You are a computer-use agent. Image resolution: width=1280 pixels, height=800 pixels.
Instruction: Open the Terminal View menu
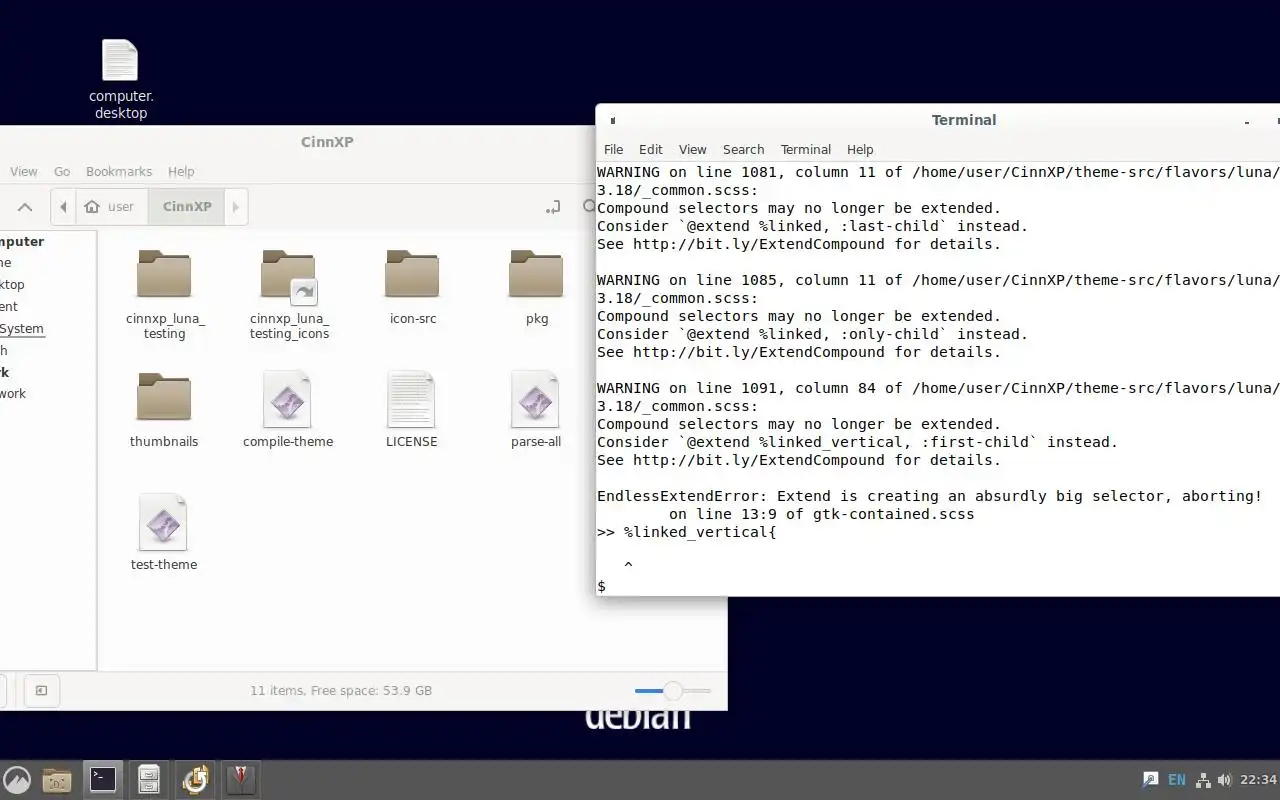(x=693, y=149)
